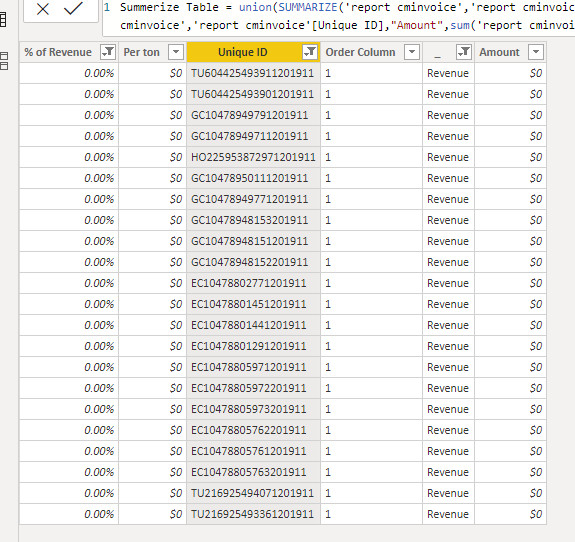The width and height of the screenshot is (575, 542).
Task: Click cell EC10478801291201911
Action: (x=253, y=346)
